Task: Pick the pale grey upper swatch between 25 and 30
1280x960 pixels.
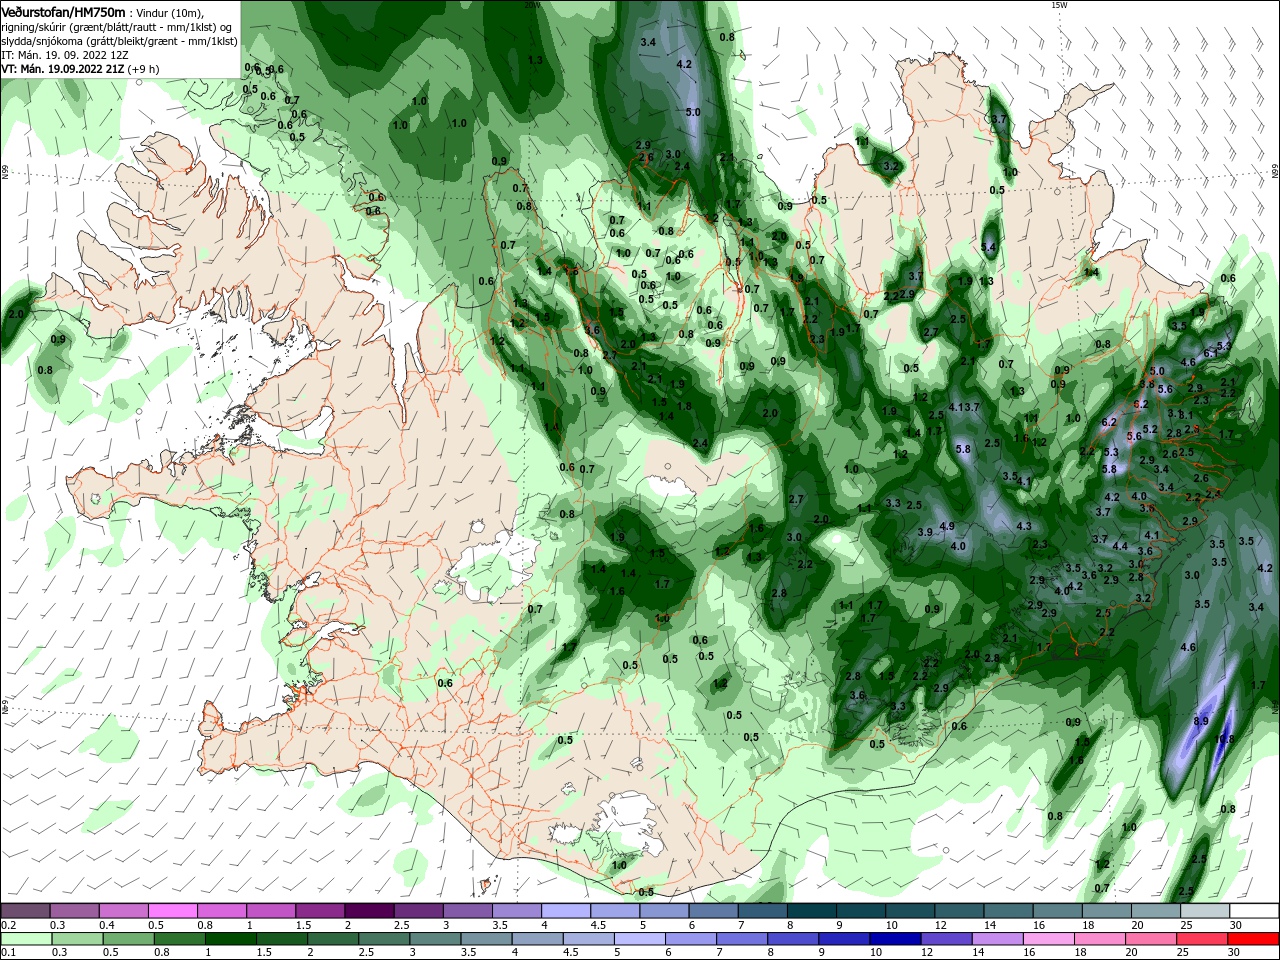Action: point(1205,911)
